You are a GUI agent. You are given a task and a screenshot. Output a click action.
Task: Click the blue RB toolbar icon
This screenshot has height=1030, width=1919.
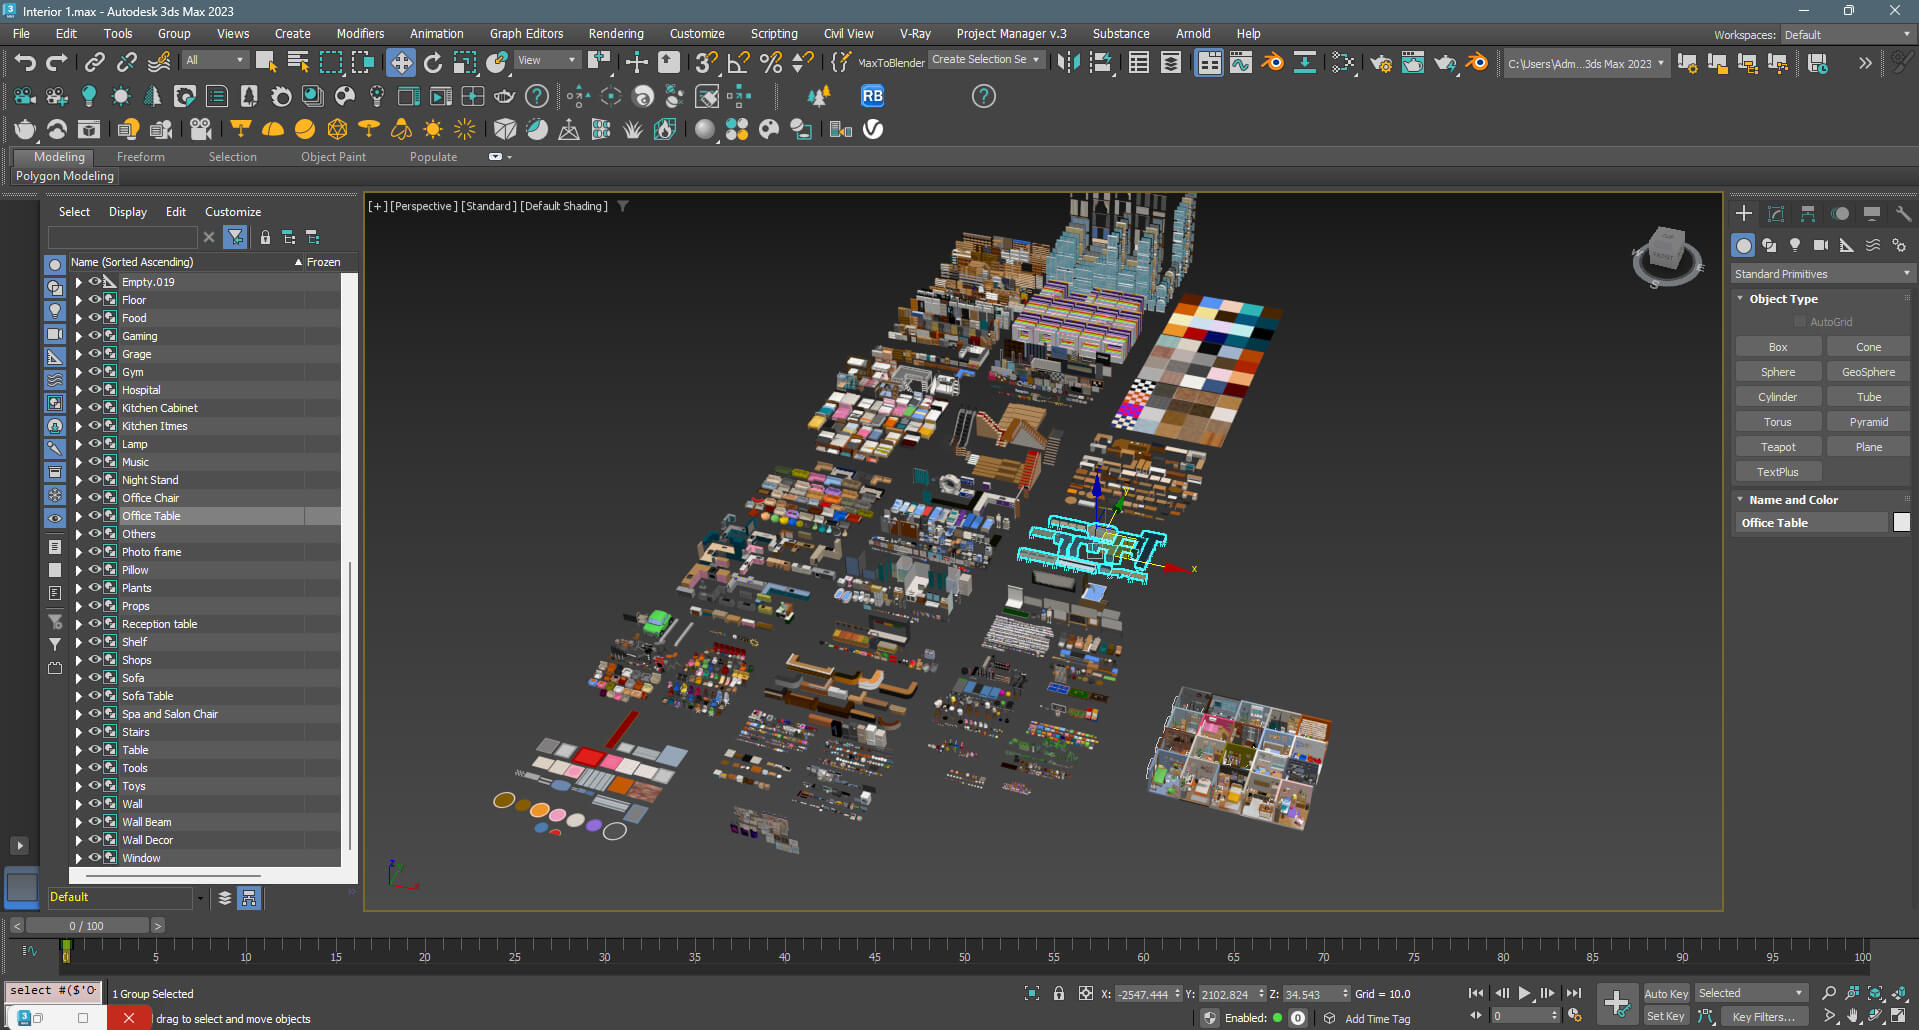pos(872,96)
